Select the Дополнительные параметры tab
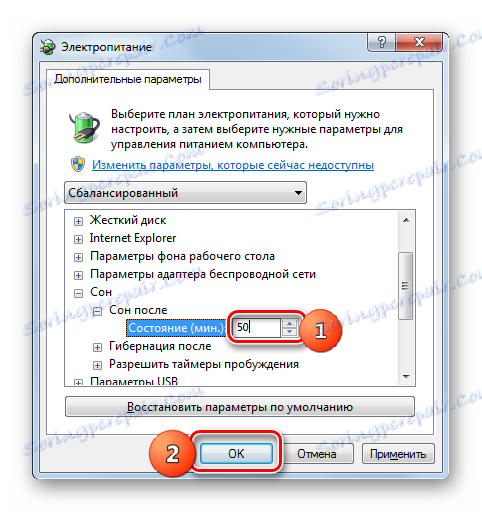The width and height of the screenshot is (482, 512). click(128, 79)
